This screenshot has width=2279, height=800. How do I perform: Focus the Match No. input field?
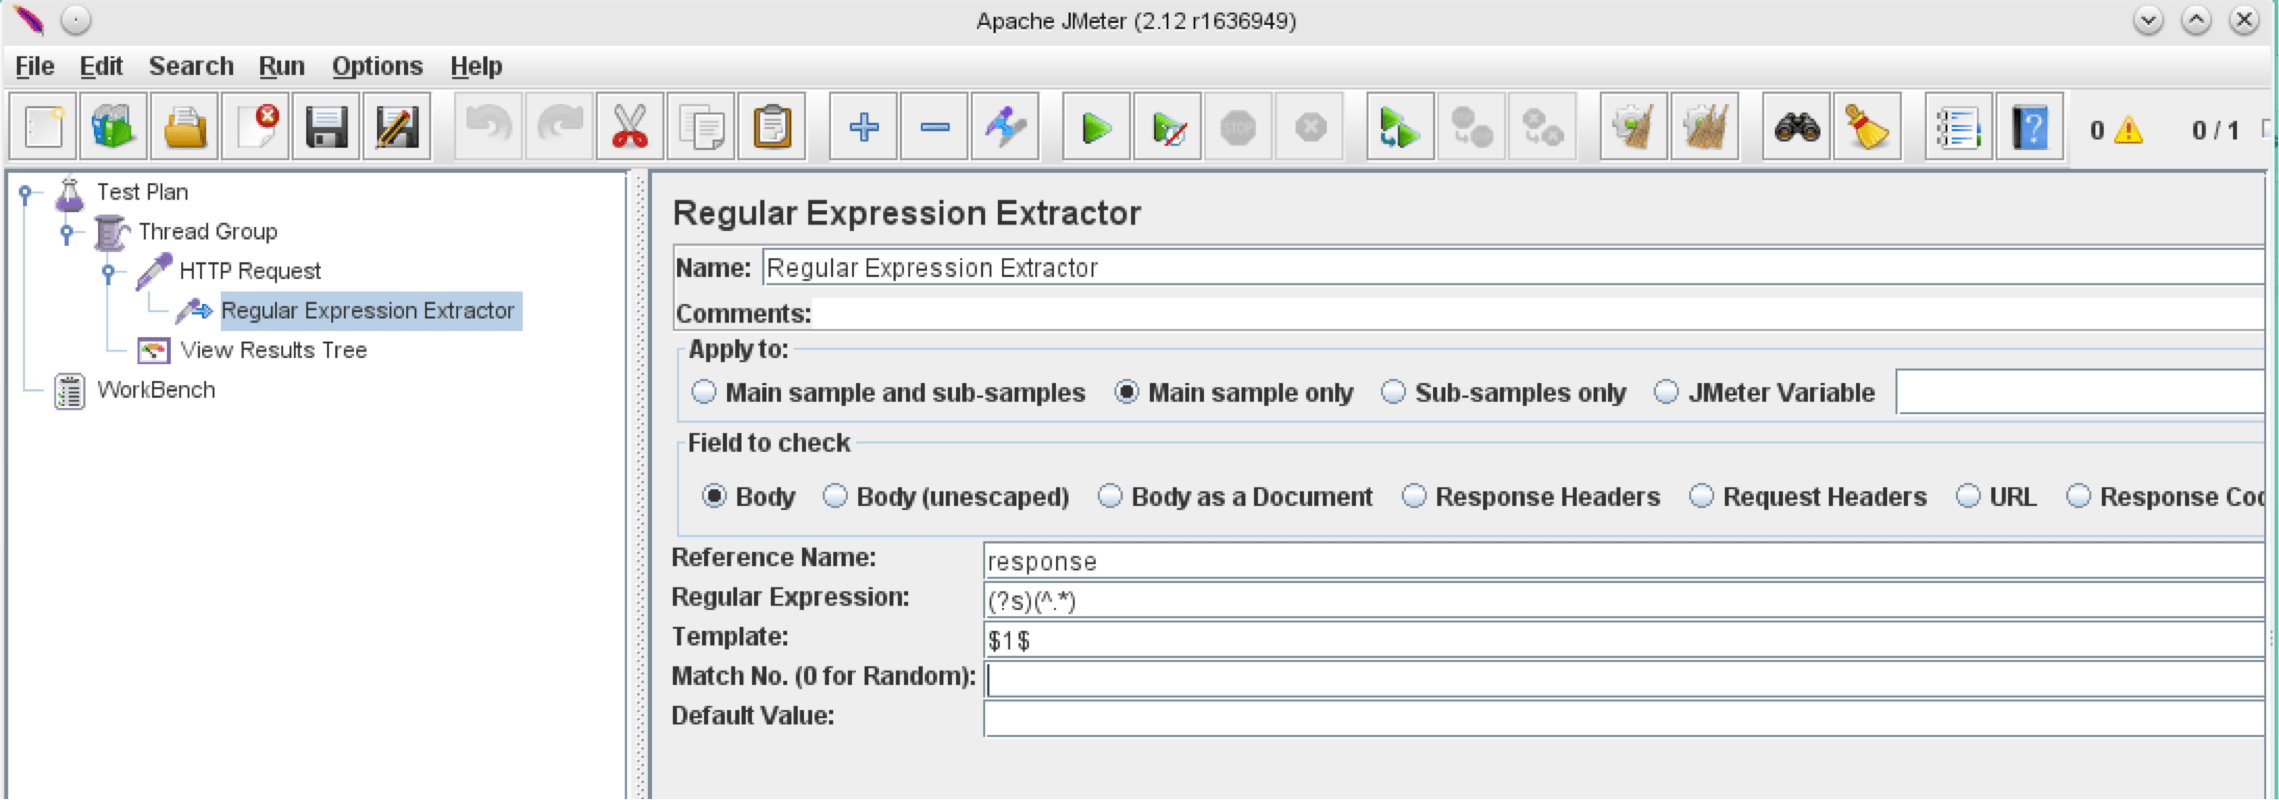(1624, 679)
